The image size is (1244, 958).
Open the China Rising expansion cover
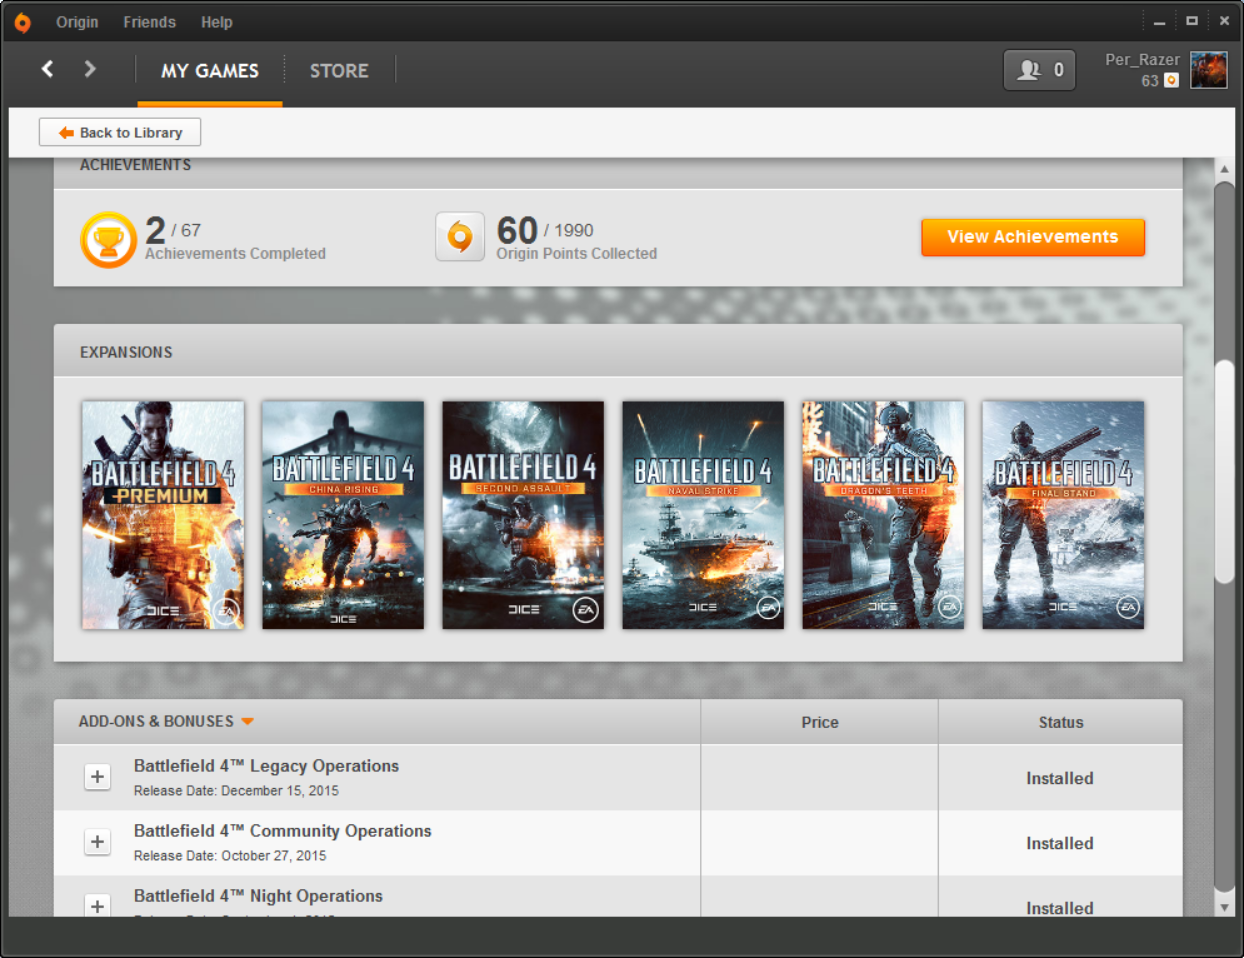pos(343,515)
